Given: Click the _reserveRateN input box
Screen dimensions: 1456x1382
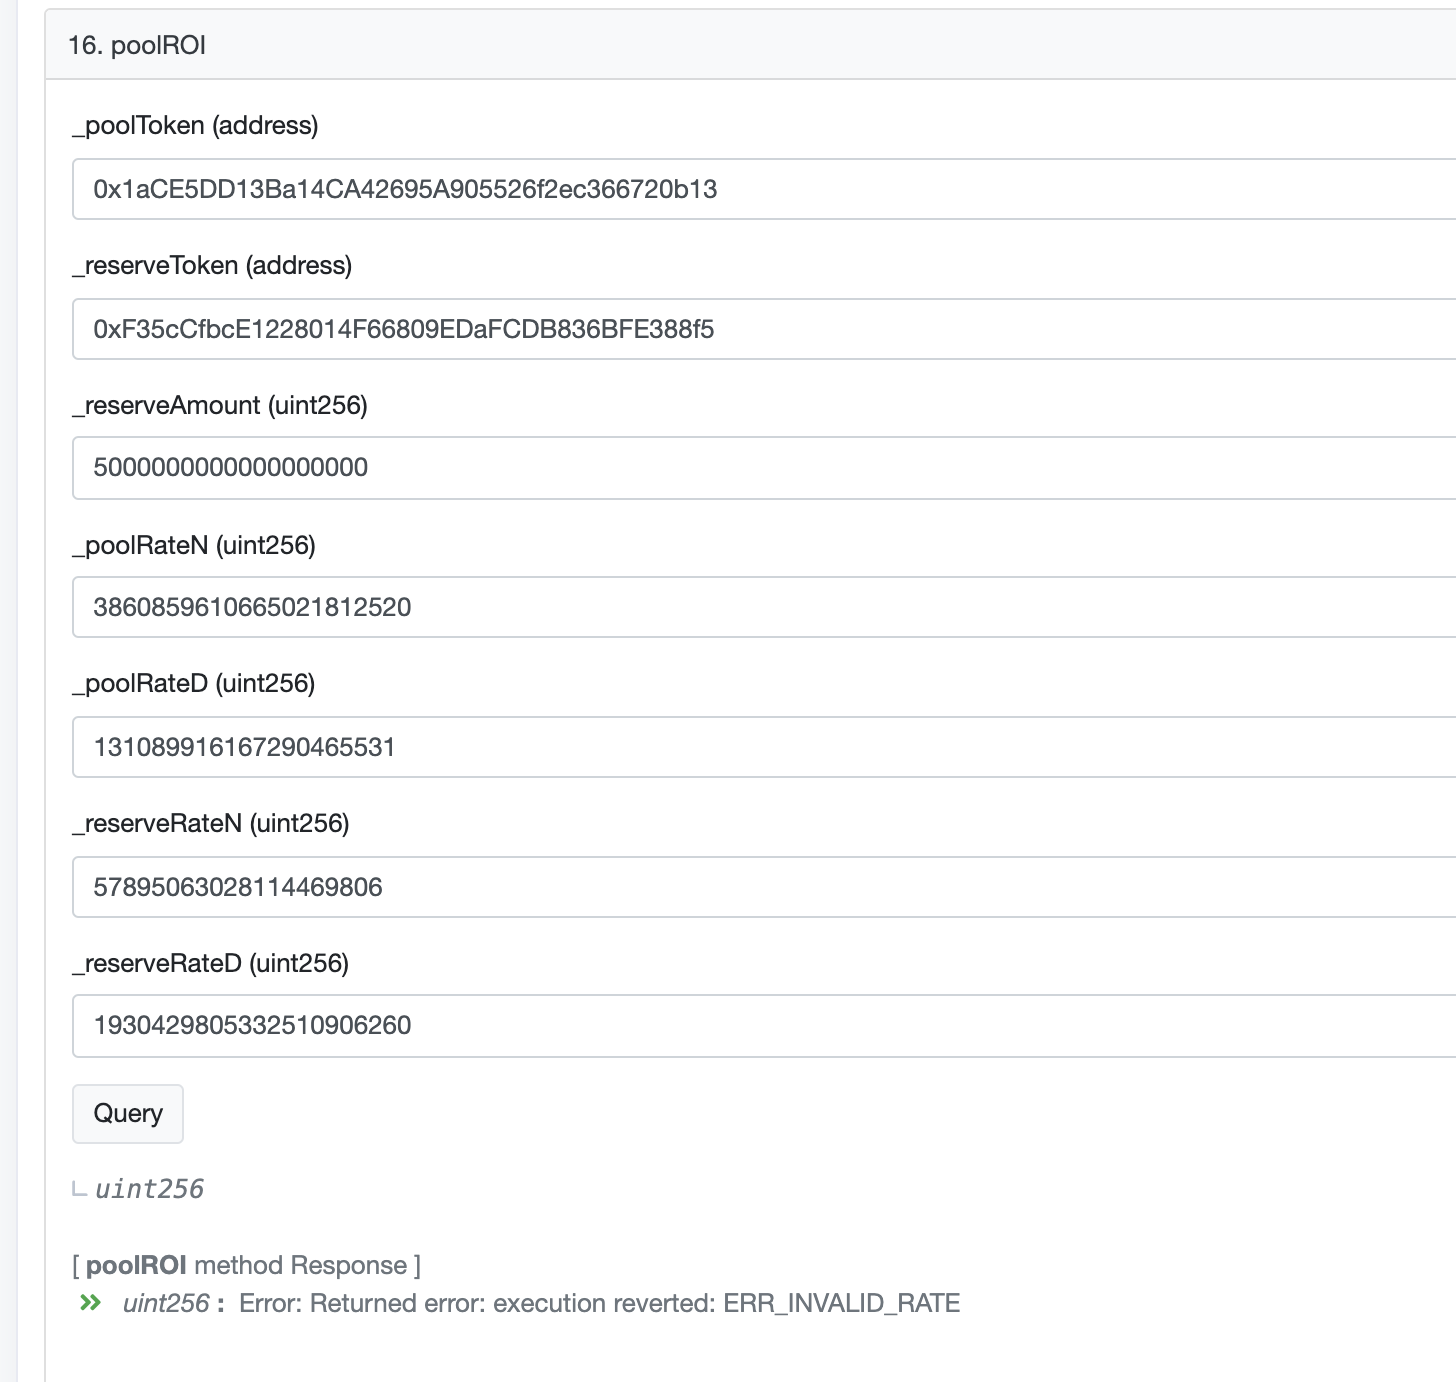Looking at the screenshot, I should coord(600,886).
